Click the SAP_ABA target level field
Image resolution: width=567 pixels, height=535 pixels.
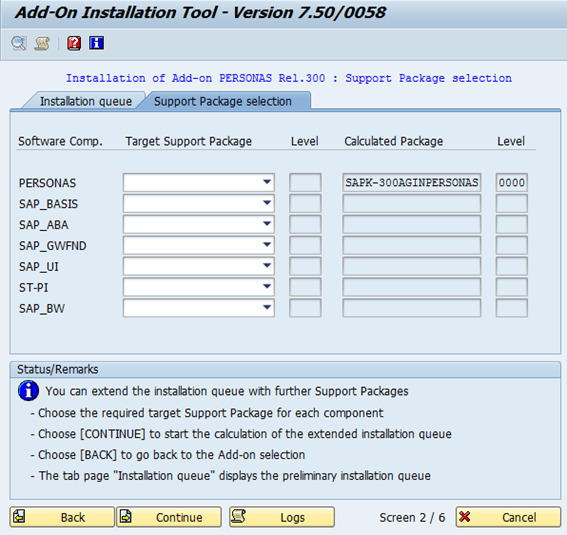click(305, 224)
